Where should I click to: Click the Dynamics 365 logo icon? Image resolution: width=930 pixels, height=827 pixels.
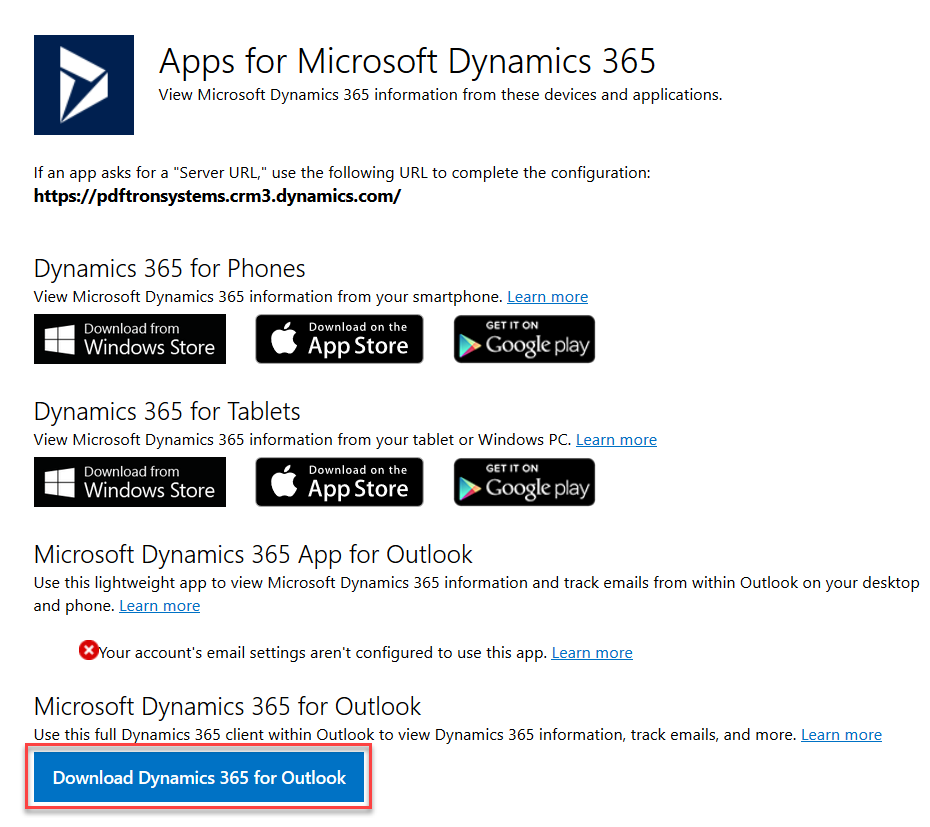[84, 85]
